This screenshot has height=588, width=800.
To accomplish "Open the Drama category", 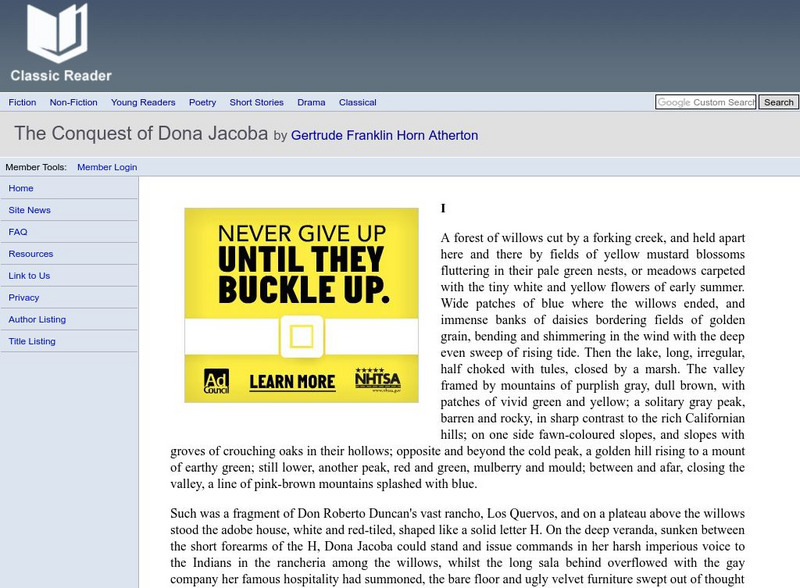I will [311, 102].
